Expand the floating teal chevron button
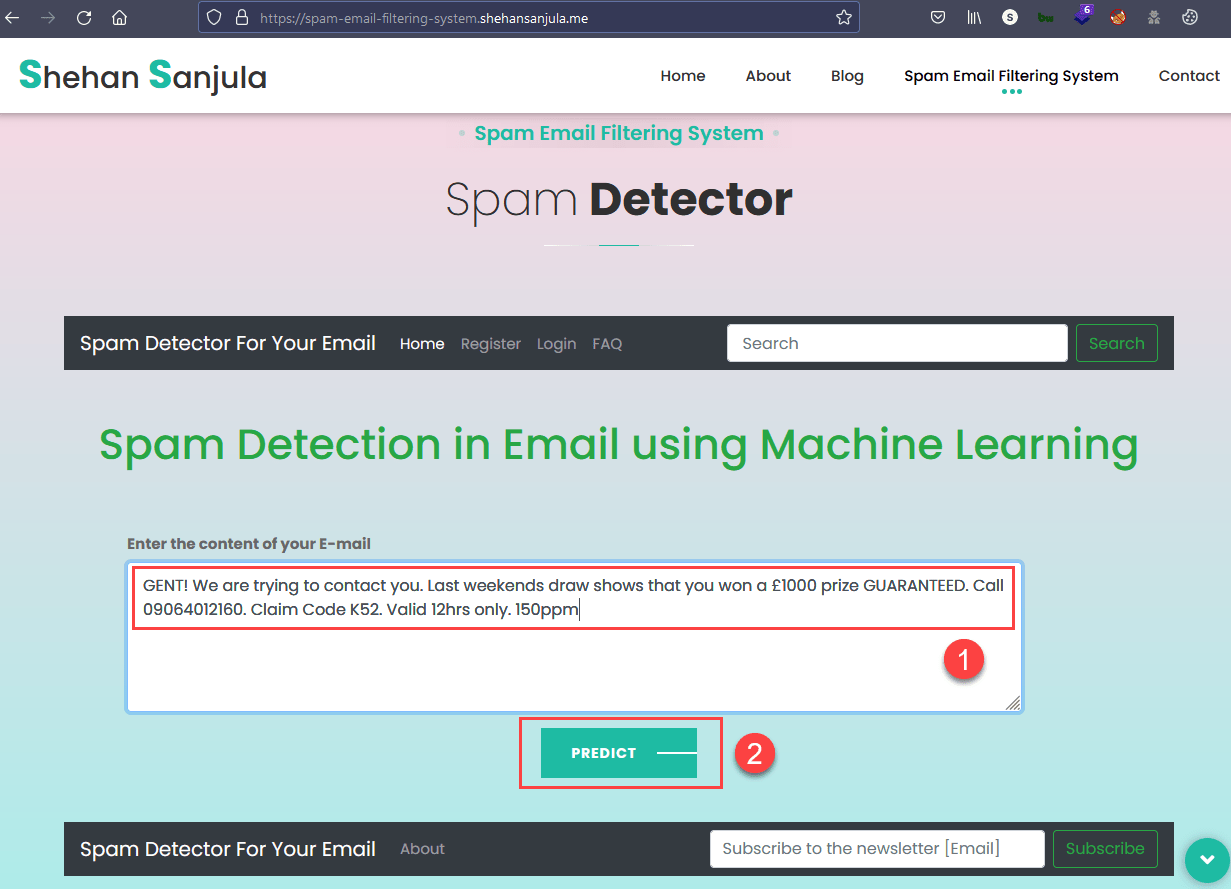Viewport: 1231px width, 889px height. point(1206,859)
